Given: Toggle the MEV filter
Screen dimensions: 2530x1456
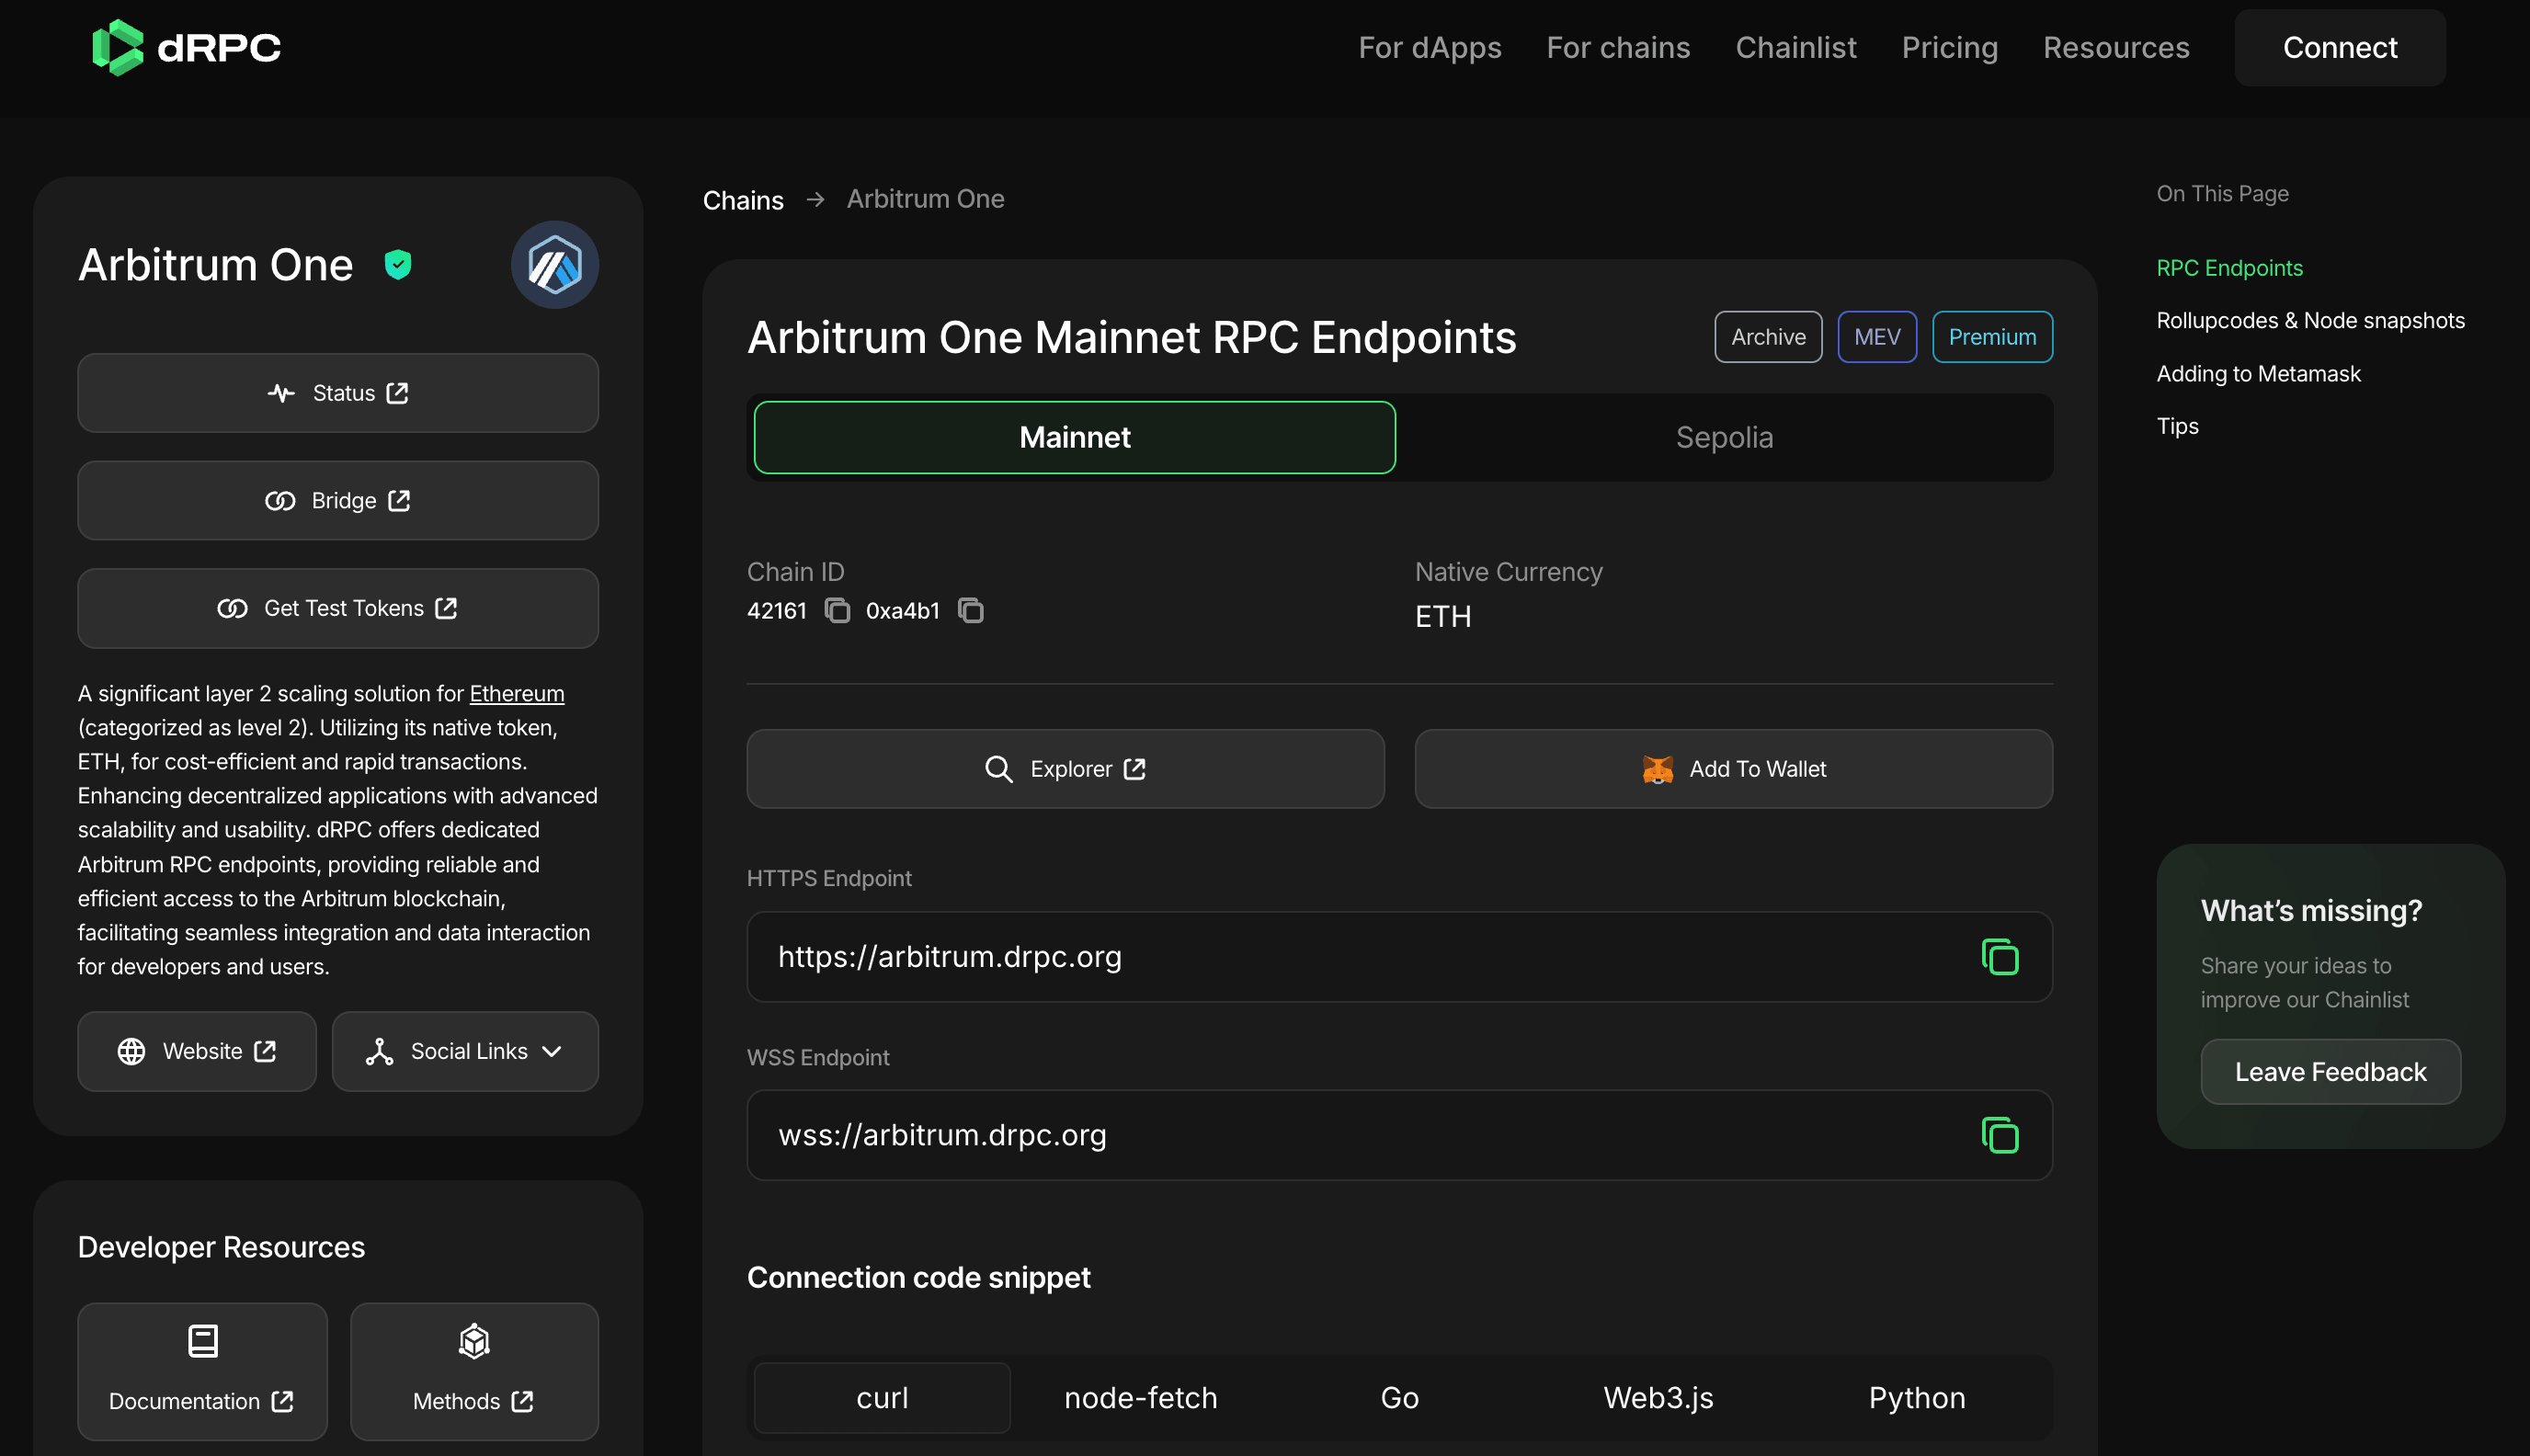Looking at the screenshot, I should 1877,337.
